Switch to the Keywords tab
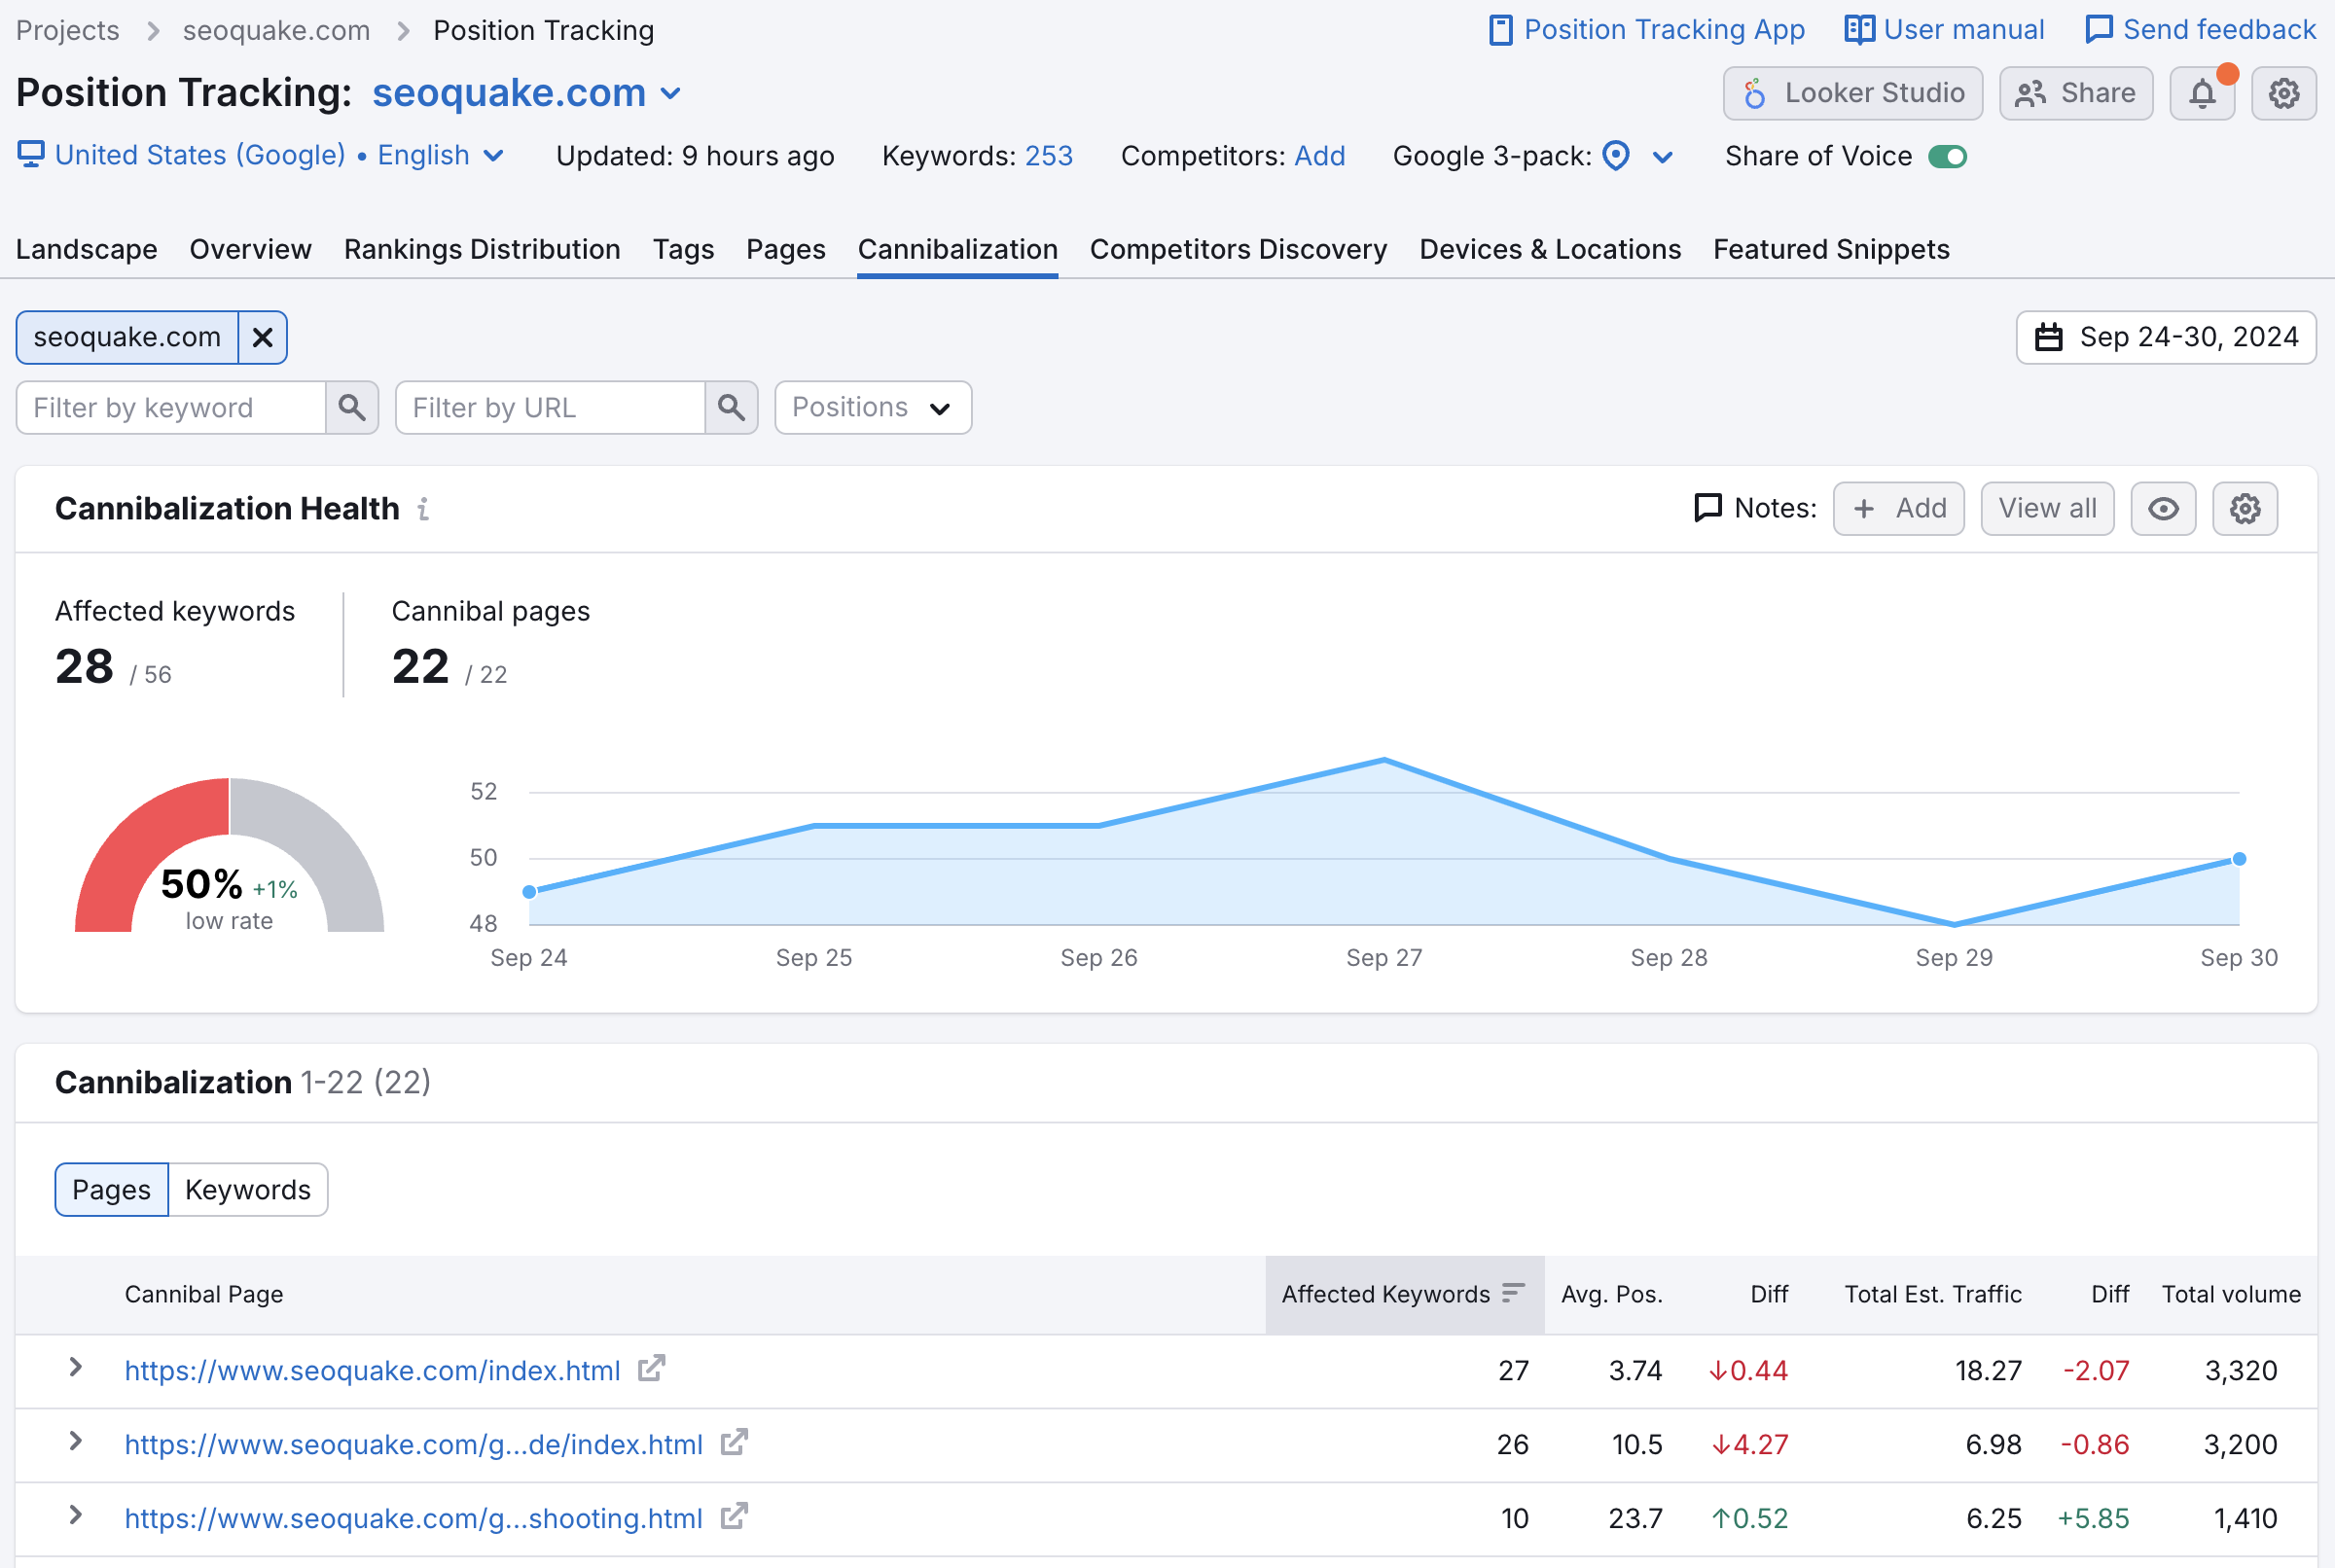The width and height of the screenshot is (2335, 1568). coord(247,1189)
